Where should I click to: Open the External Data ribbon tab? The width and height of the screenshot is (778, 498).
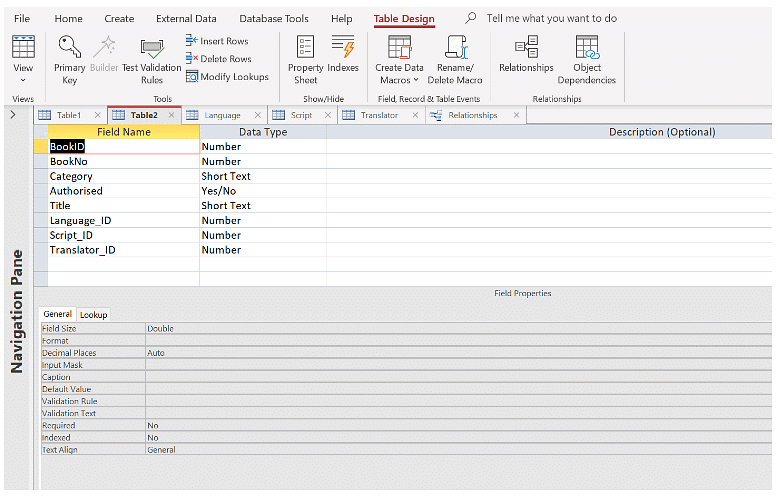(186, 18)
